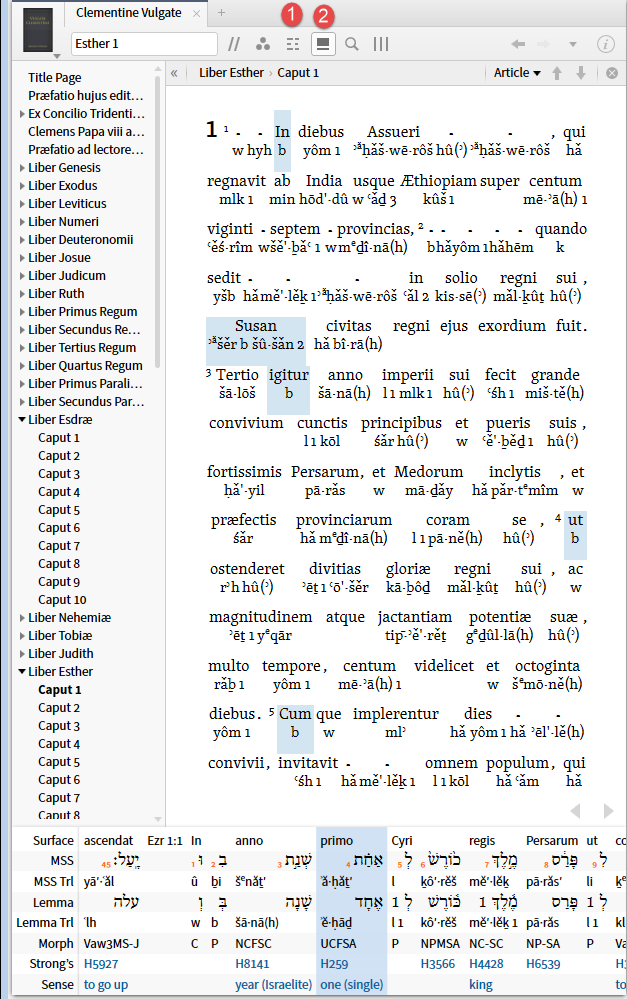
Task: Click the word Assueri in verse 1
Action: tap(393, 132)
